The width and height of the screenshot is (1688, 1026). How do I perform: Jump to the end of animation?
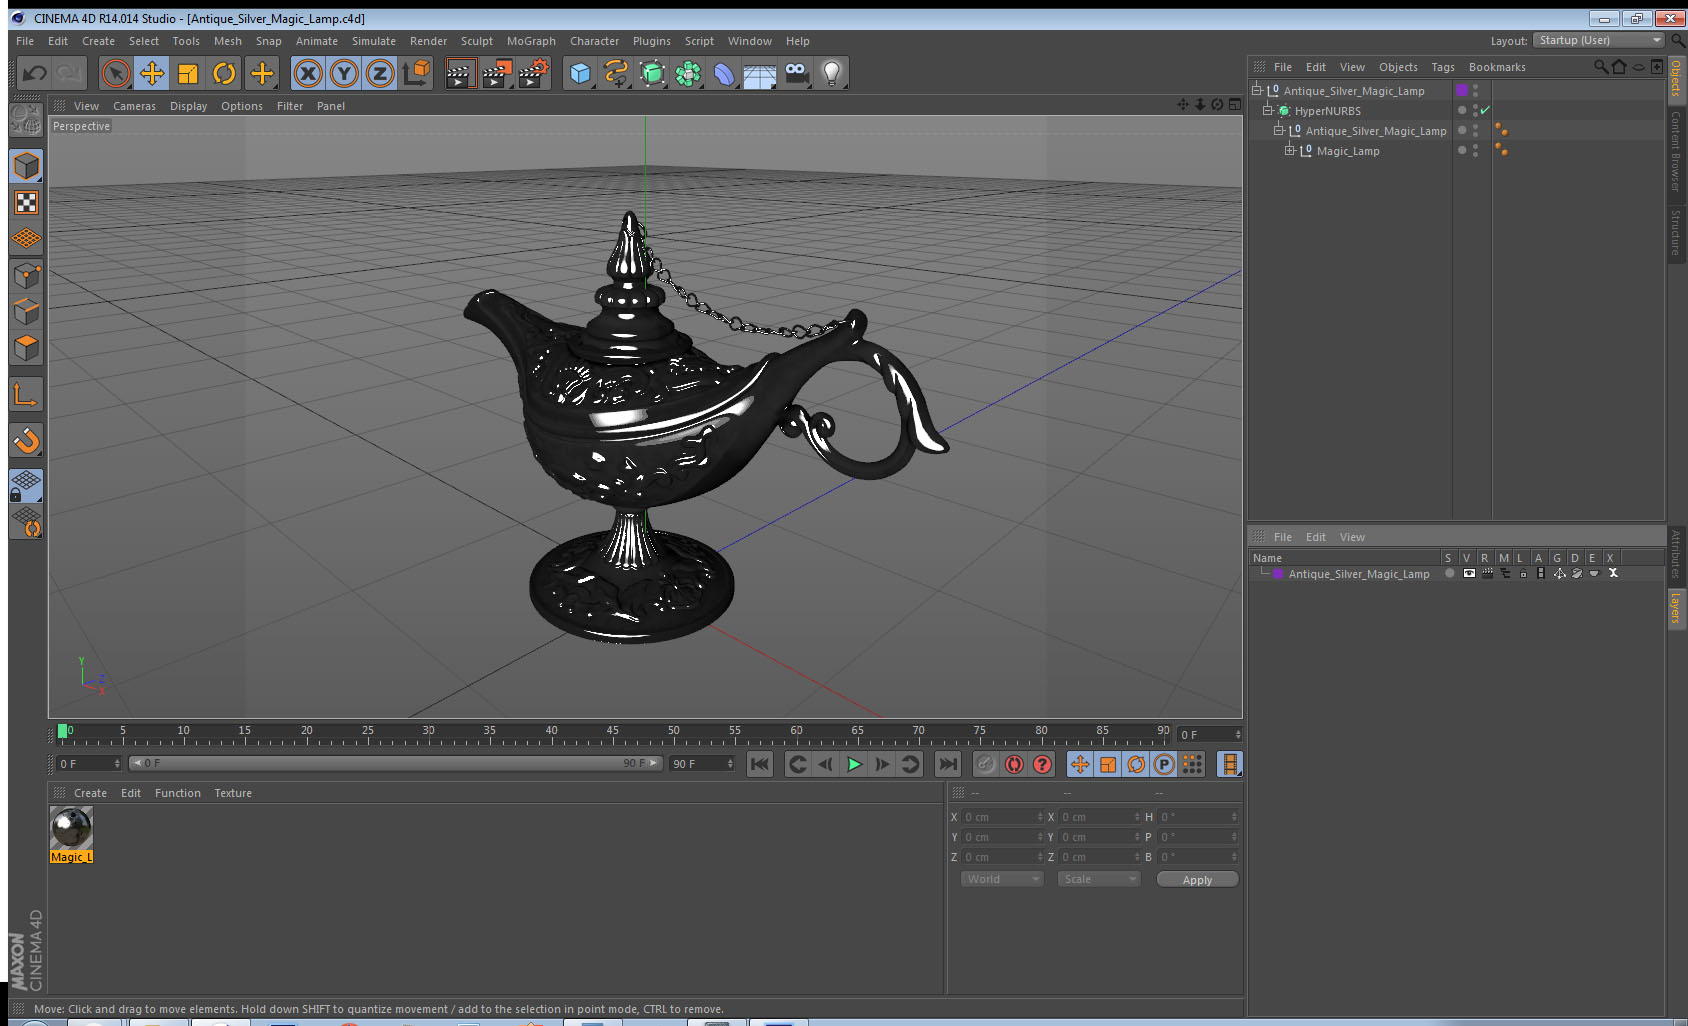[947, 764]
